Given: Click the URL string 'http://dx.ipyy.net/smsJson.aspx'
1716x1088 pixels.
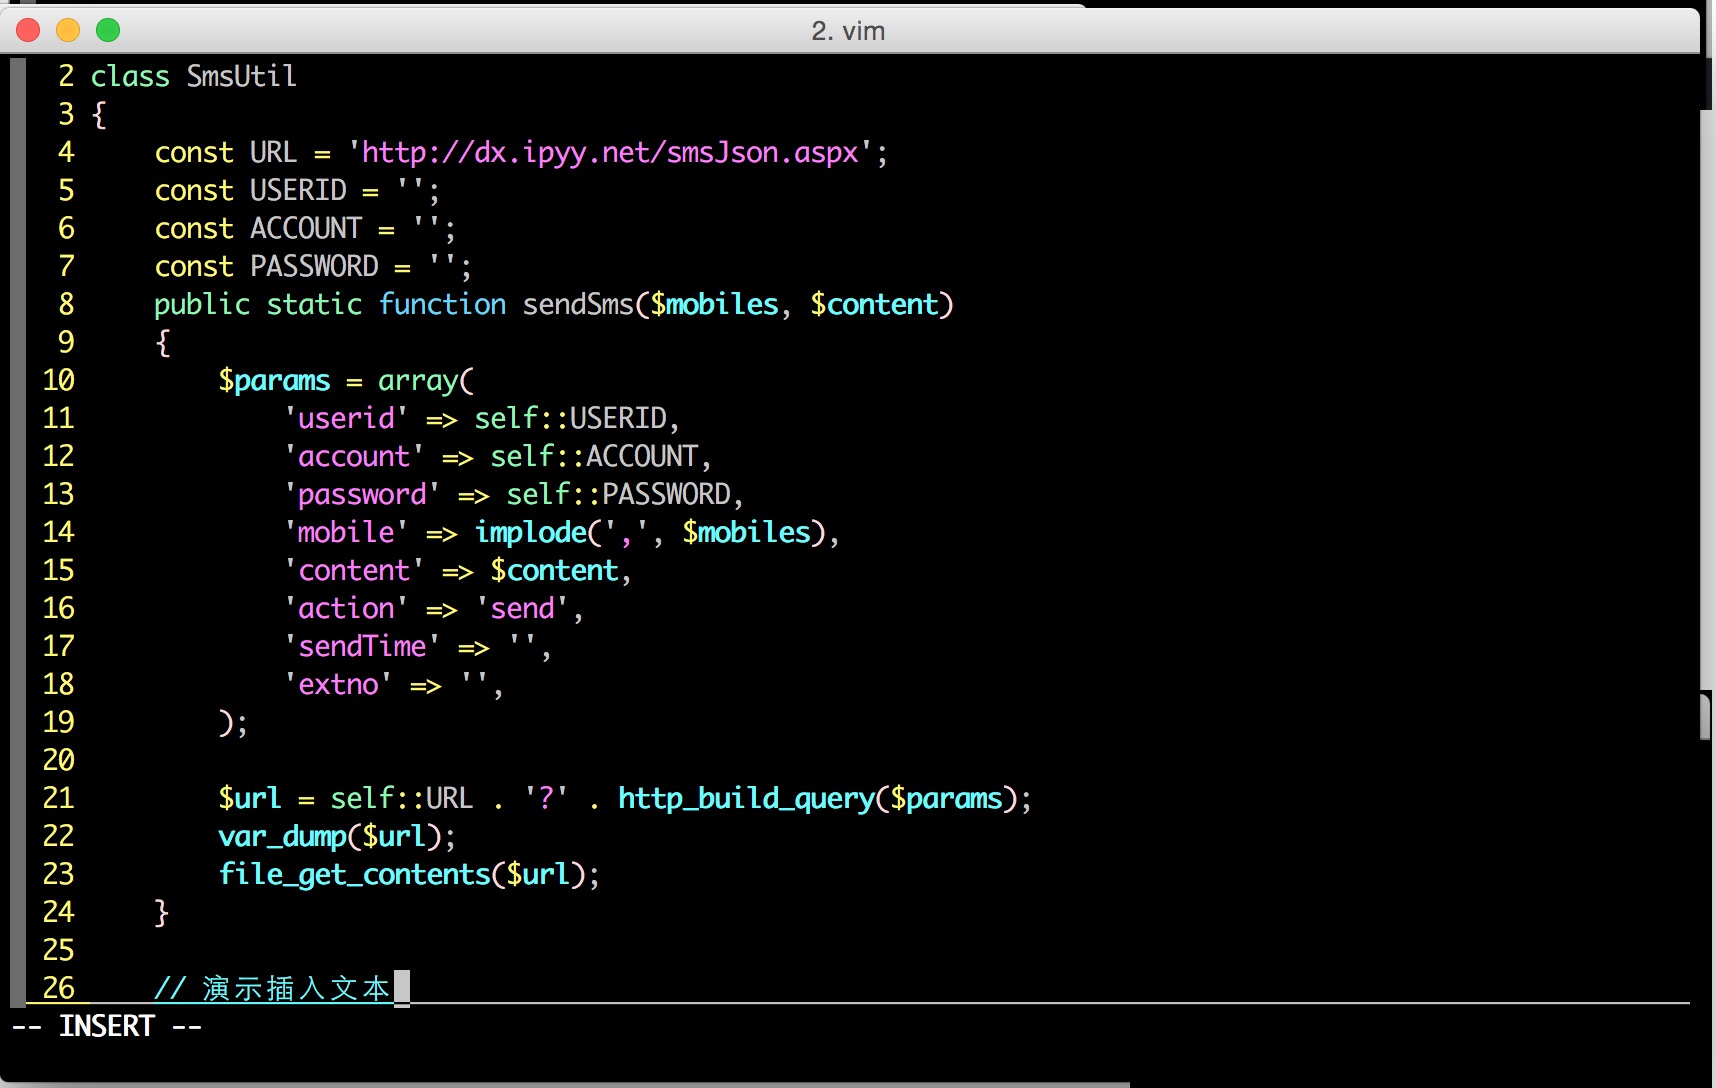Looking at the screenshot, I should click(610, 153).
